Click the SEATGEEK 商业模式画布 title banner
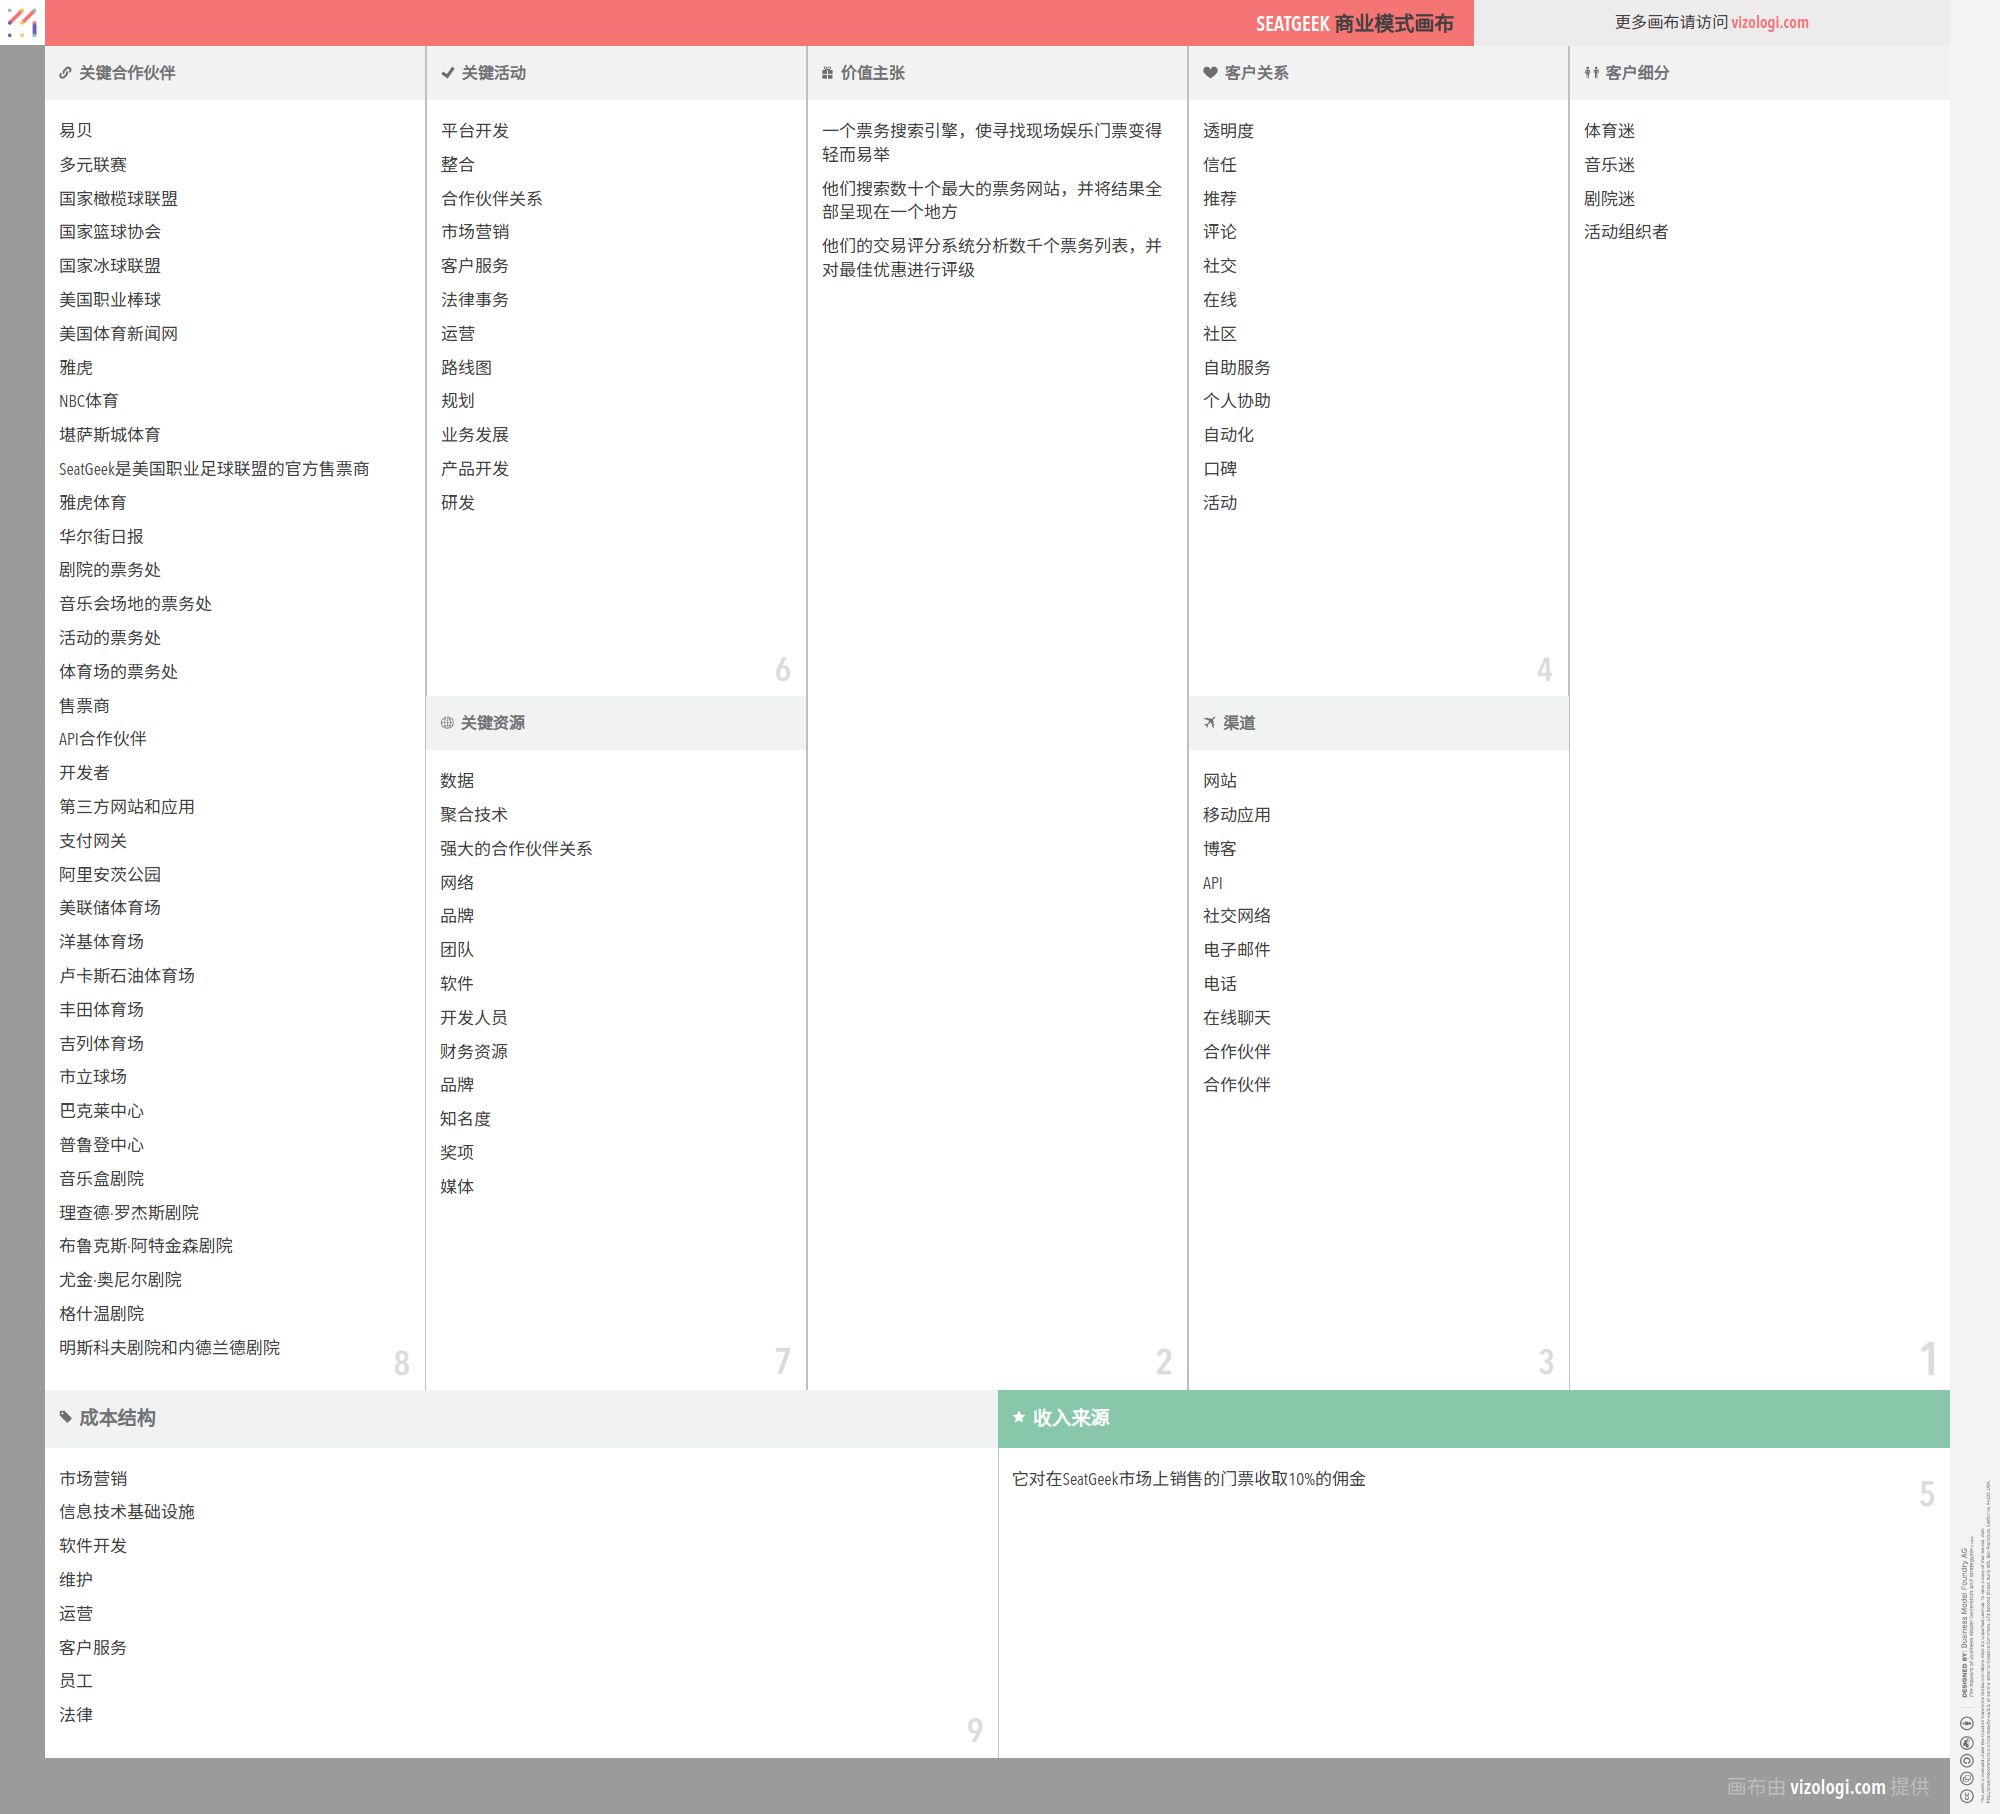 click(x=1354, y=23)
